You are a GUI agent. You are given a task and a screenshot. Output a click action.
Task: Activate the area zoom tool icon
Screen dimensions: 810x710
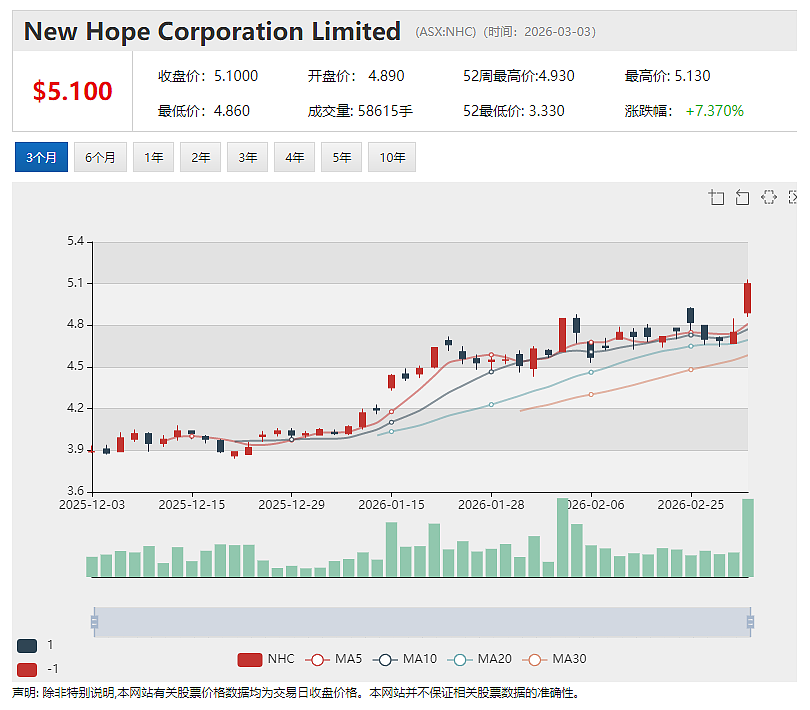click(716, 197)
